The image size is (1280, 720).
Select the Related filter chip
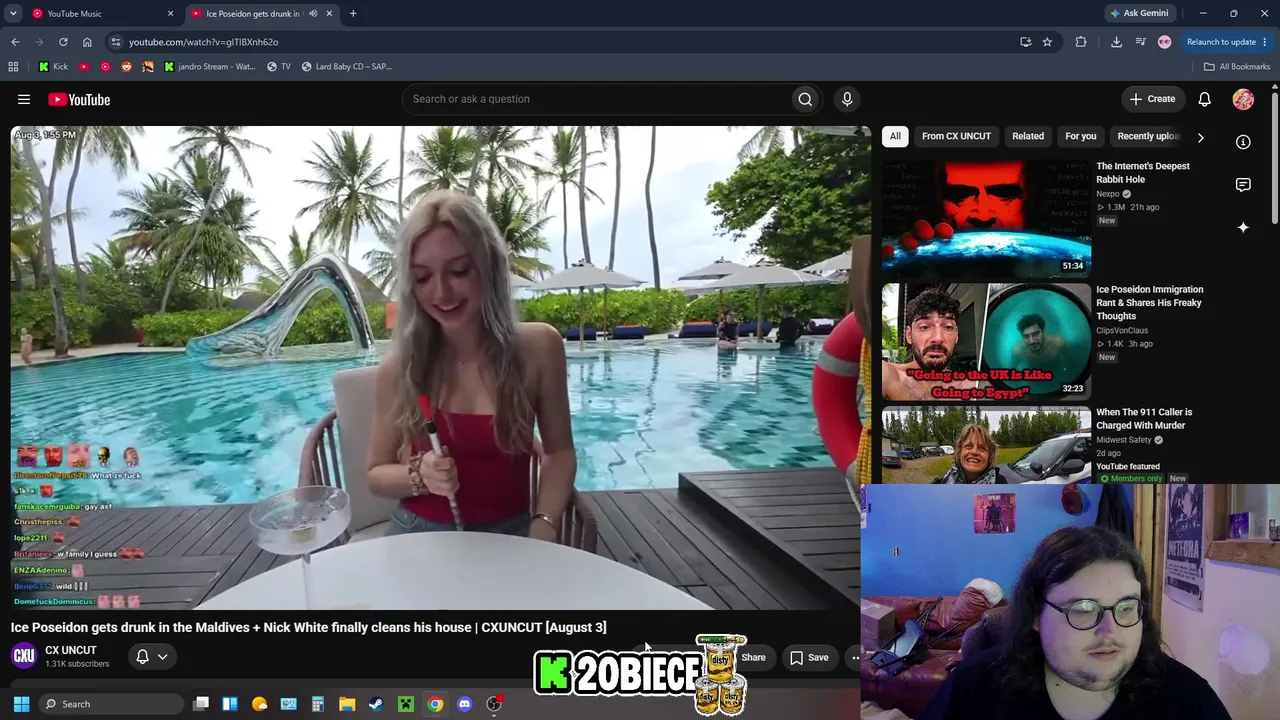click(x=1028, y=136)
